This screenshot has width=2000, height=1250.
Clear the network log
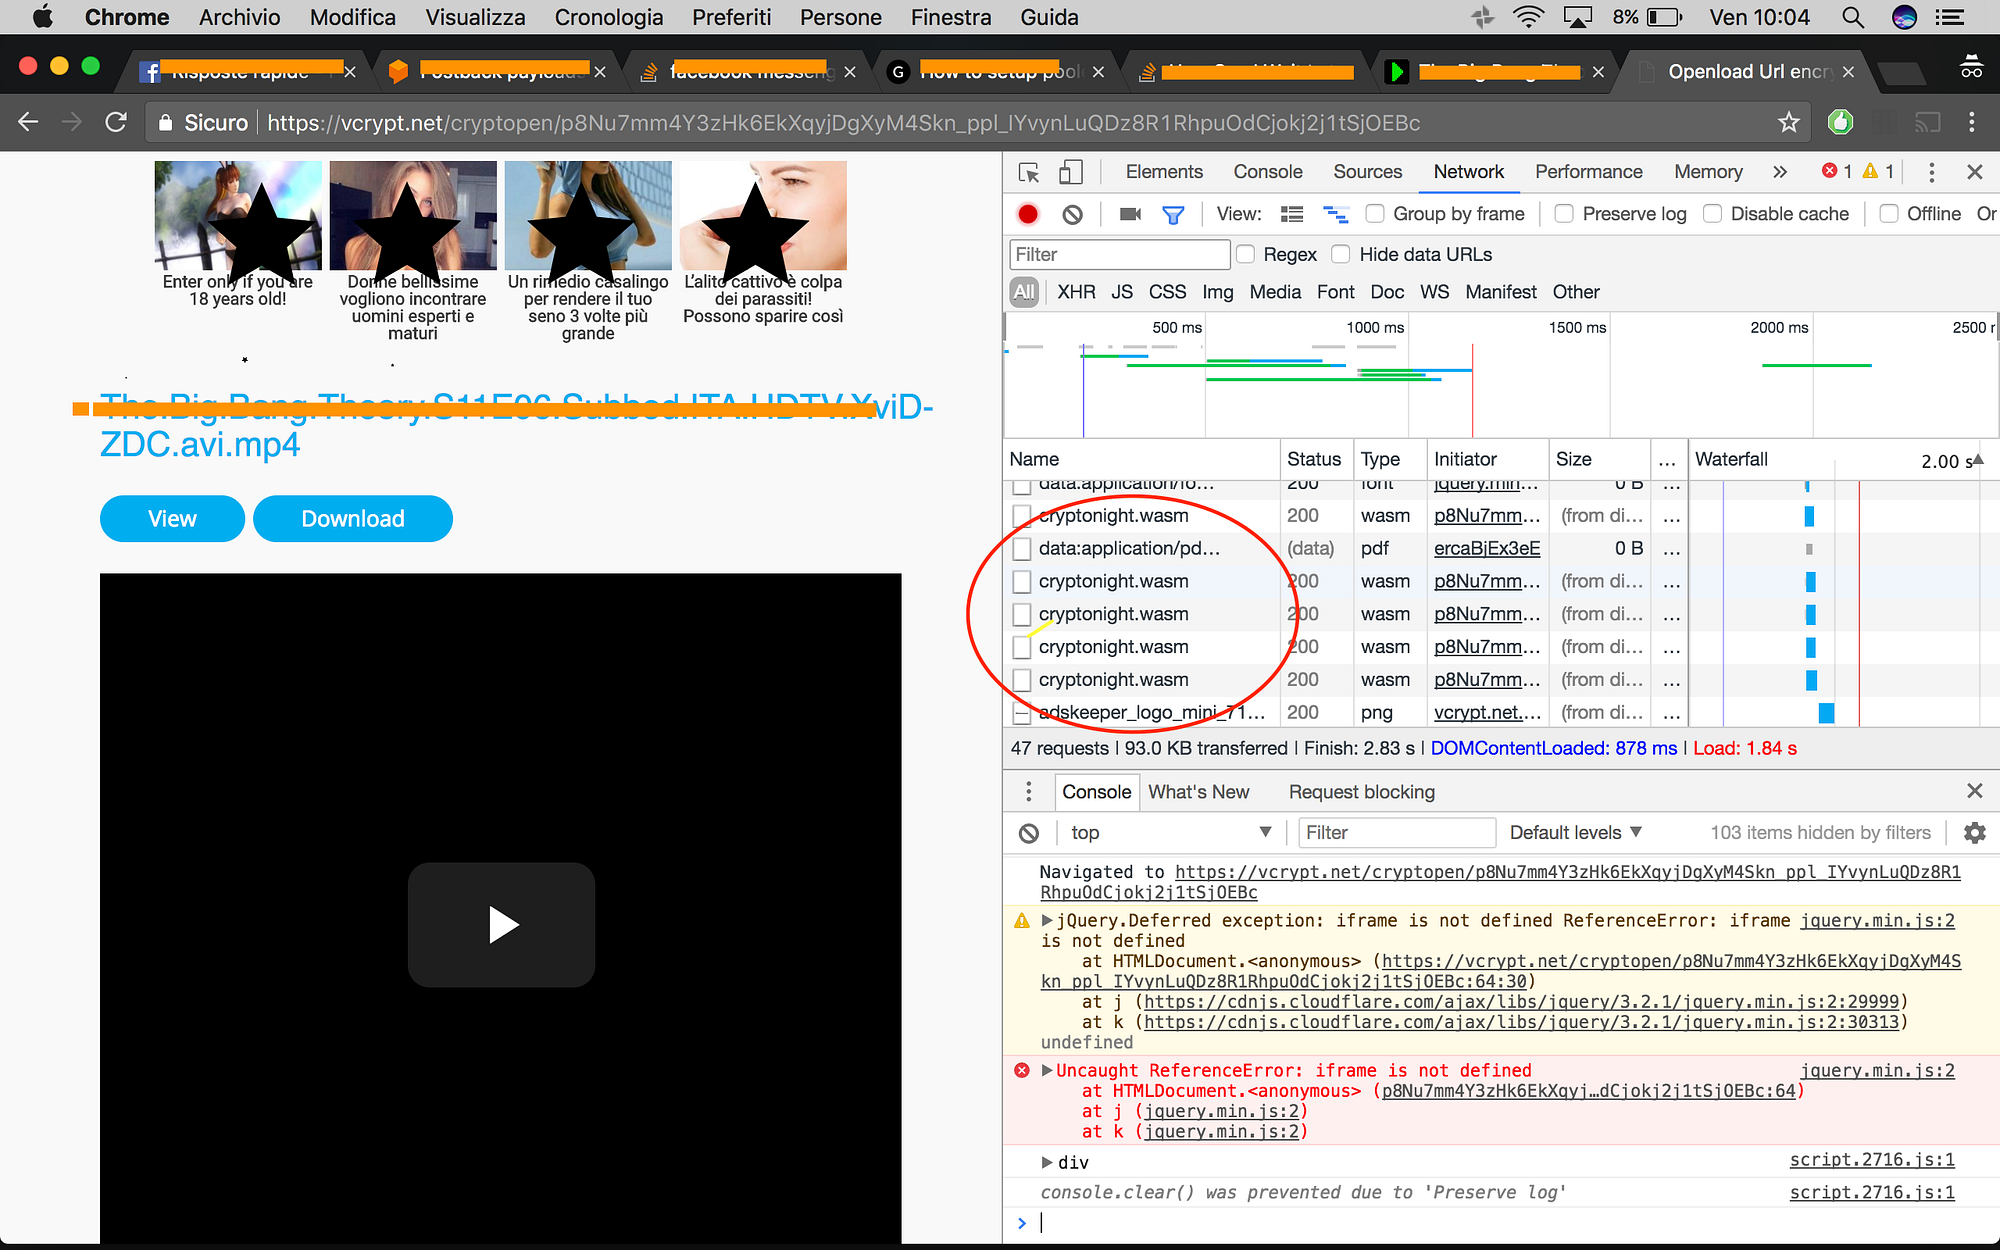[x=1072, y=214]
